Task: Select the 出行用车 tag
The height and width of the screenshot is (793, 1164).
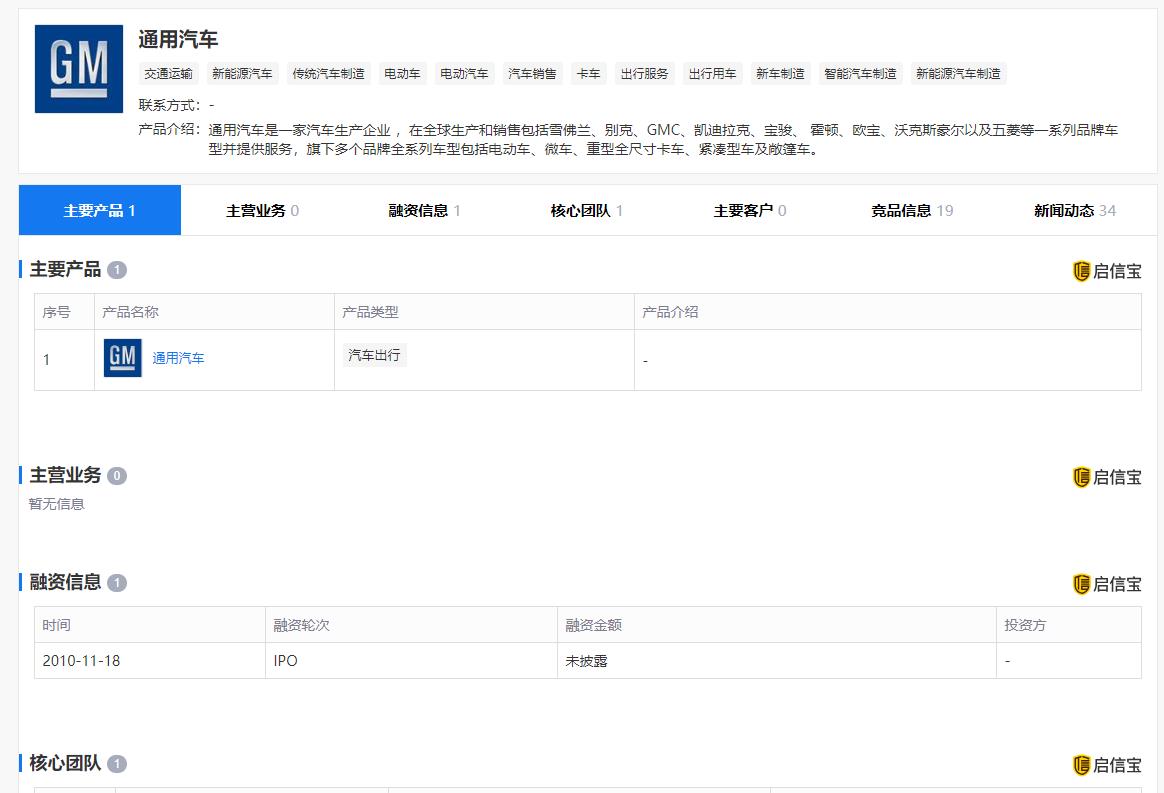Action: (x=713, y=74)
